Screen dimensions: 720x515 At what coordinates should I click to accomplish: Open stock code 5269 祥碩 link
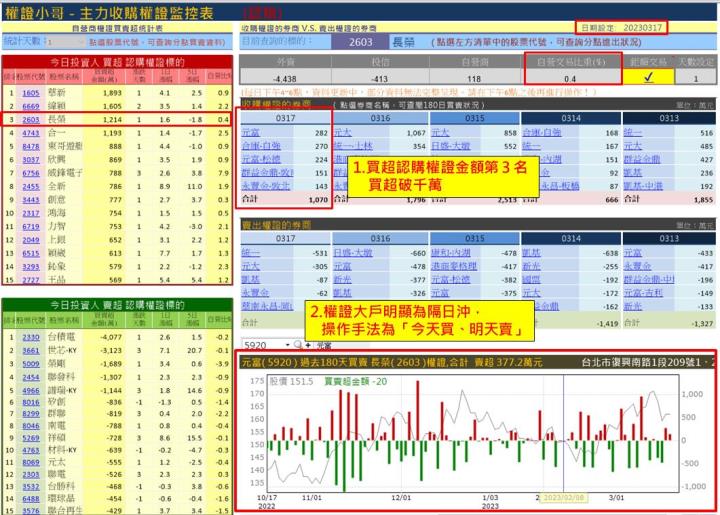coord(31,438)
